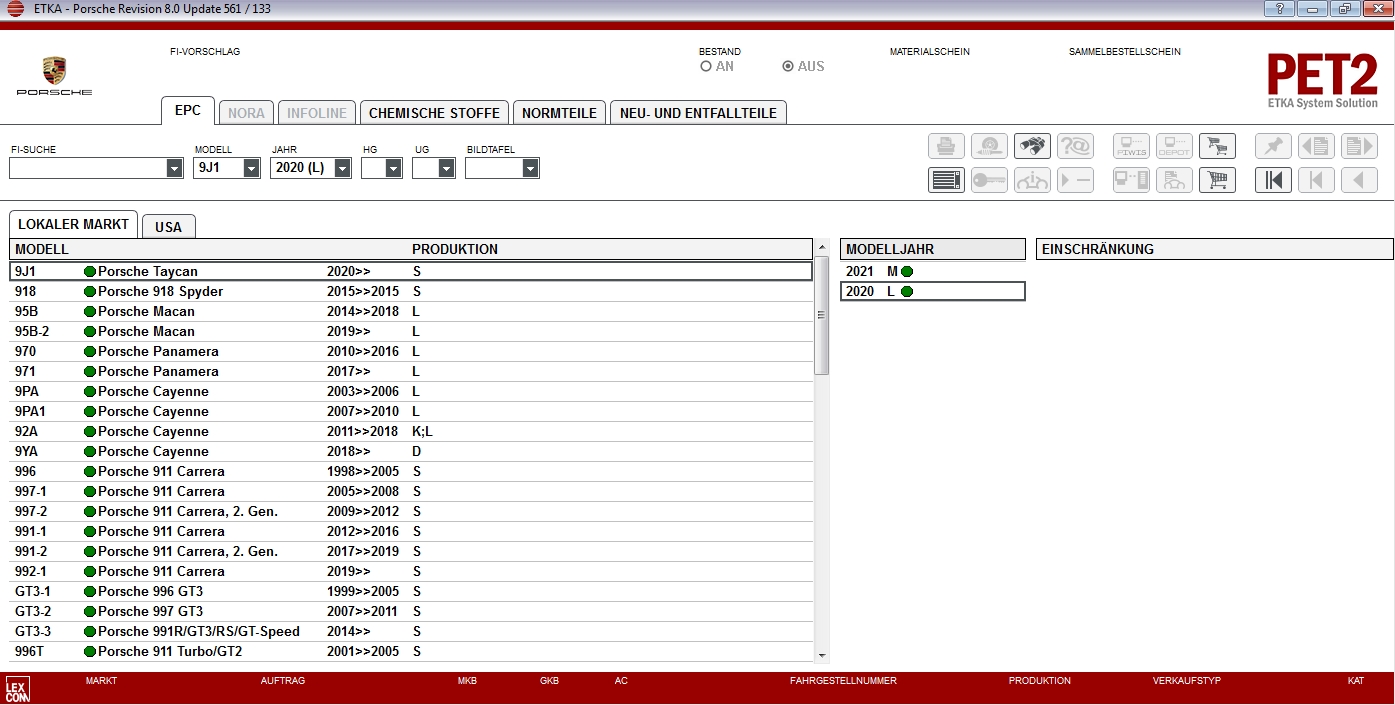Click the SAMMELBESTELLSCHEIN label

coord(1125,52)
